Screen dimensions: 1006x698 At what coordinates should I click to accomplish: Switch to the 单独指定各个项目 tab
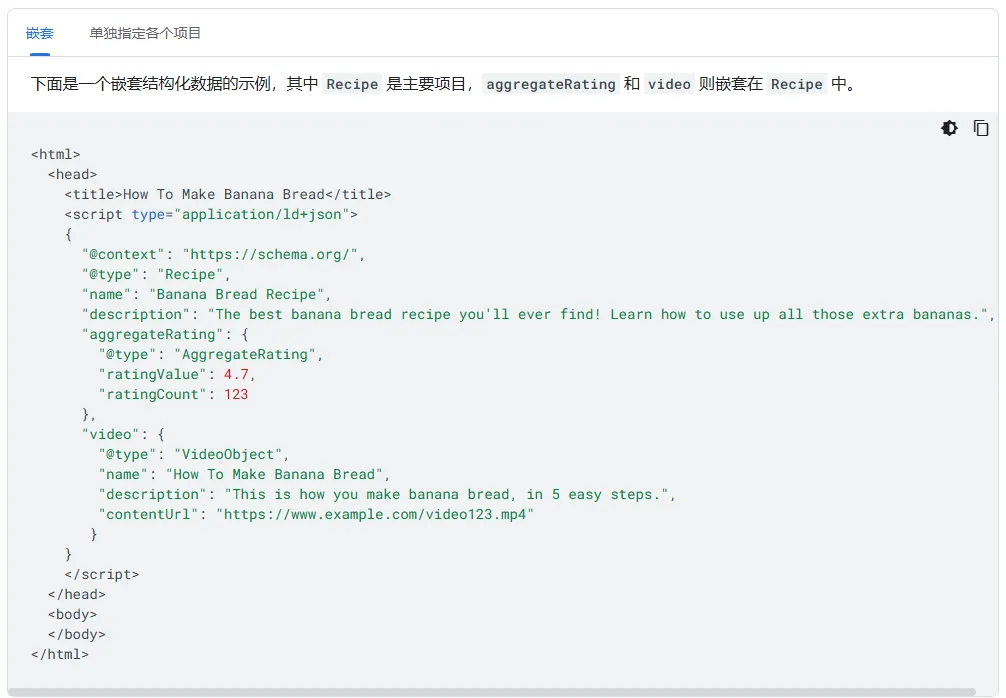pyautogui.click(x=145, y=33)
